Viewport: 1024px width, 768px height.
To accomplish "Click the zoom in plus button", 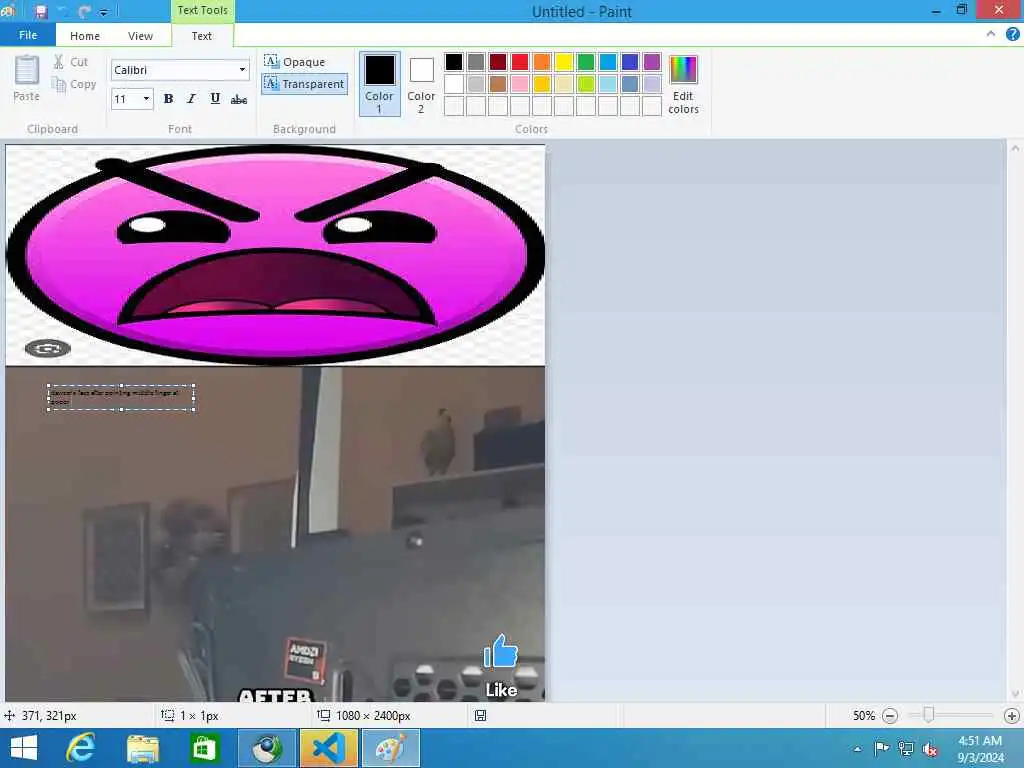I will [1012, 716].
